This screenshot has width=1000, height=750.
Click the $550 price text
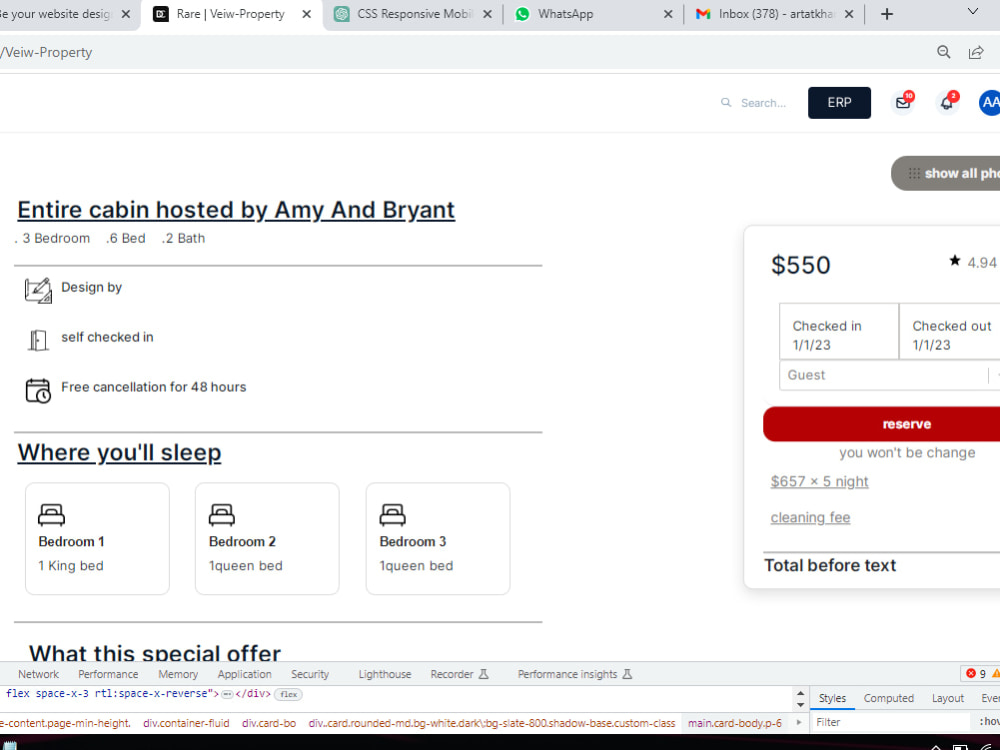801,265
